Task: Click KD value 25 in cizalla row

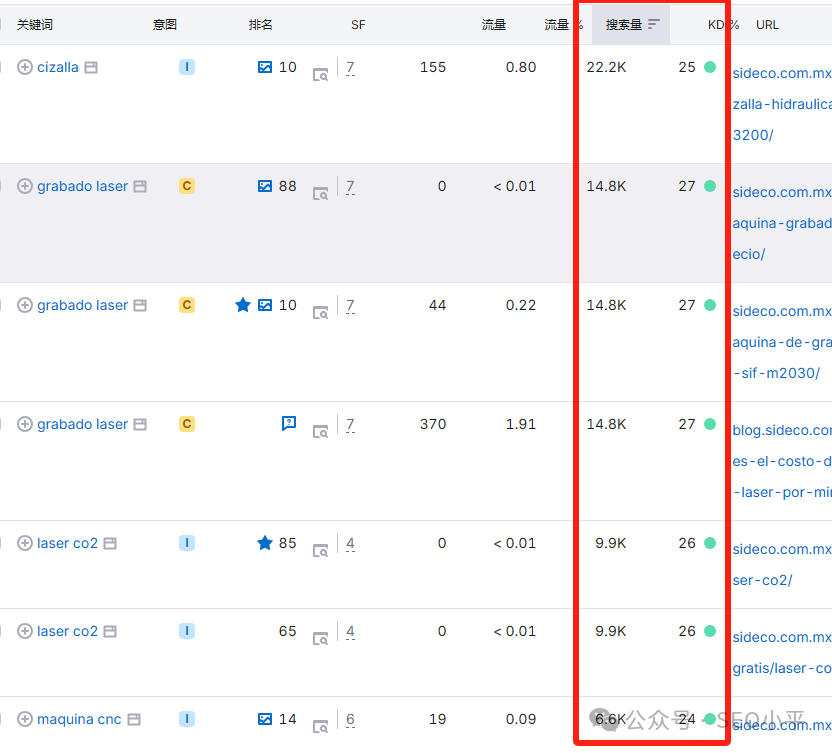Action: coord(687,67)
